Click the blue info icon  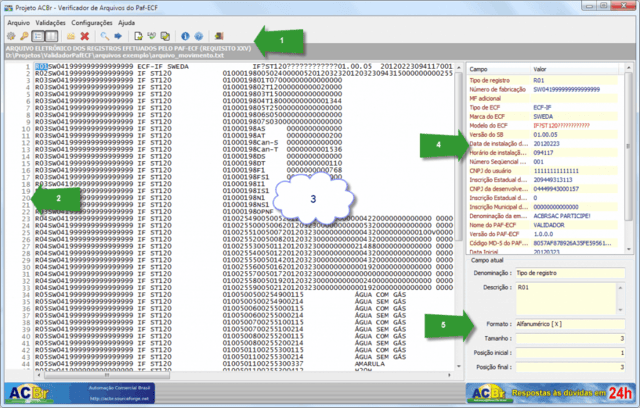[185, 36]
